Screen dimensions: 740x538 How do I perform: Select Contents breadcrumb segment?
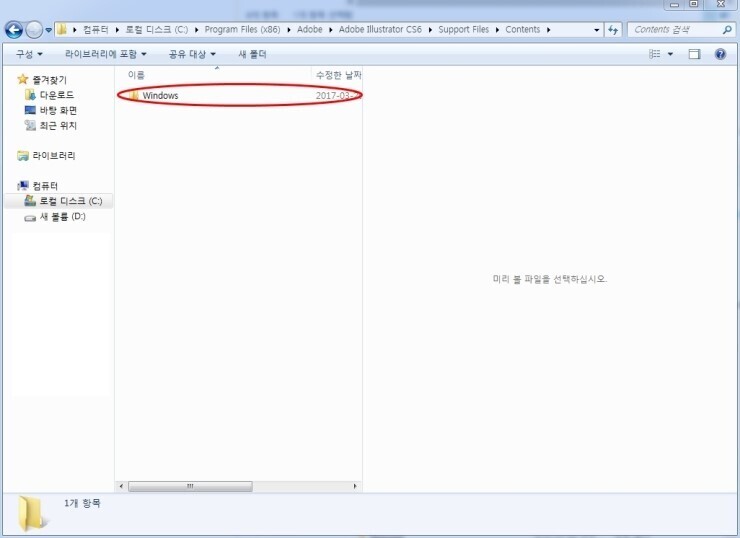[x=522, y=30]
